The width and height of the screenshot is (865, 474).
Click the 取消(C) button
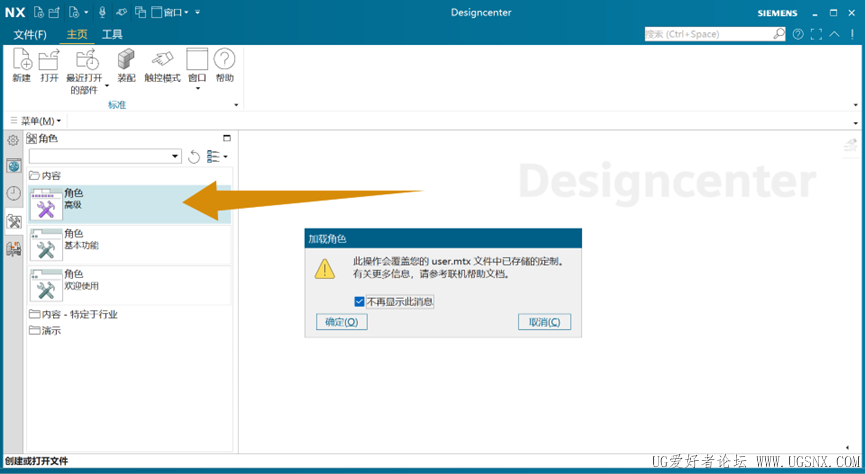(x=544, y=322)
